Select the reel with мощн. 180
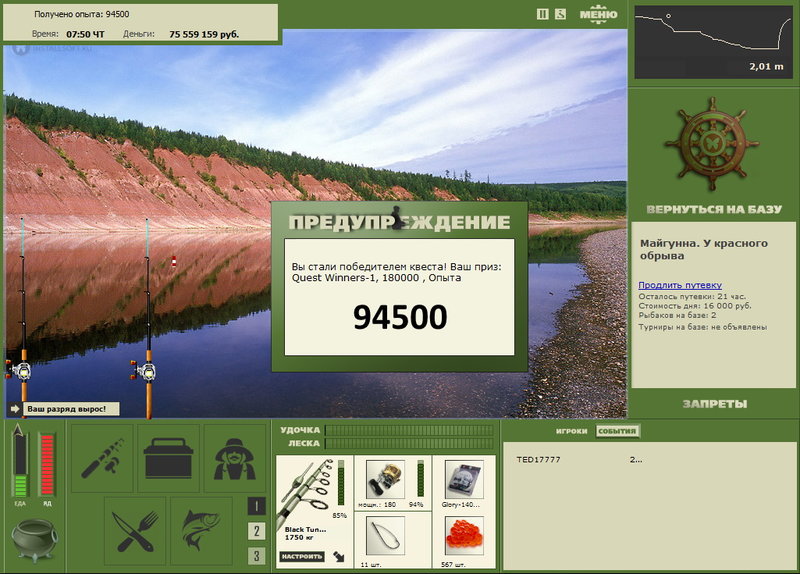The image size is (800, 574). 386,480
